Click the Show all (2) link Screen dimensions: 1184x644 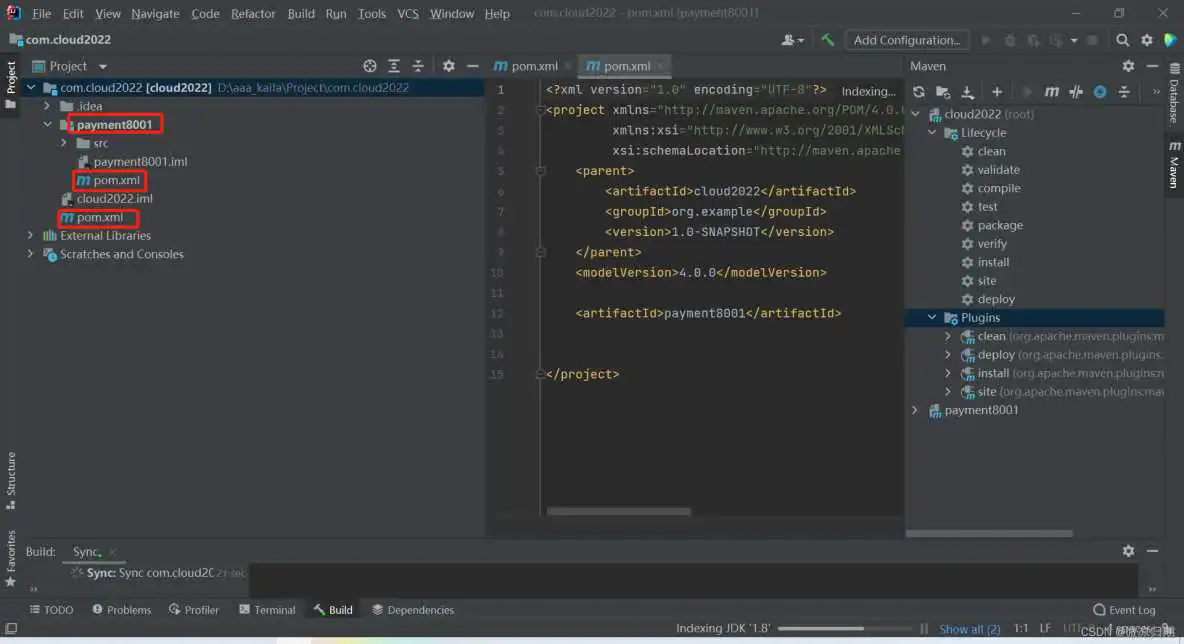(x=969, y=629)
